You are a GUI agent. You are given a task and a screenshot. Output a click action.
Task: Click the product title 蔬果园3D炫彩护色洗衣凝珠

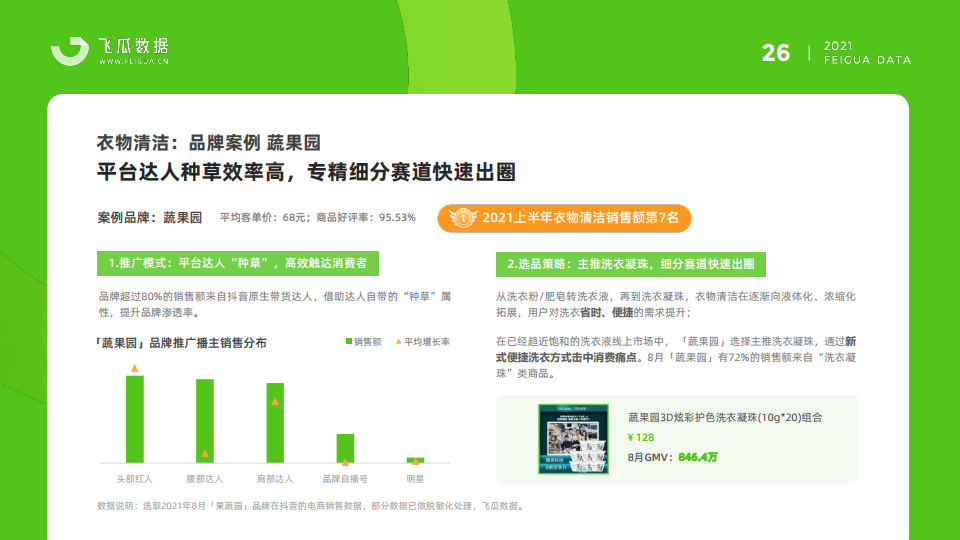click(725, 417)
